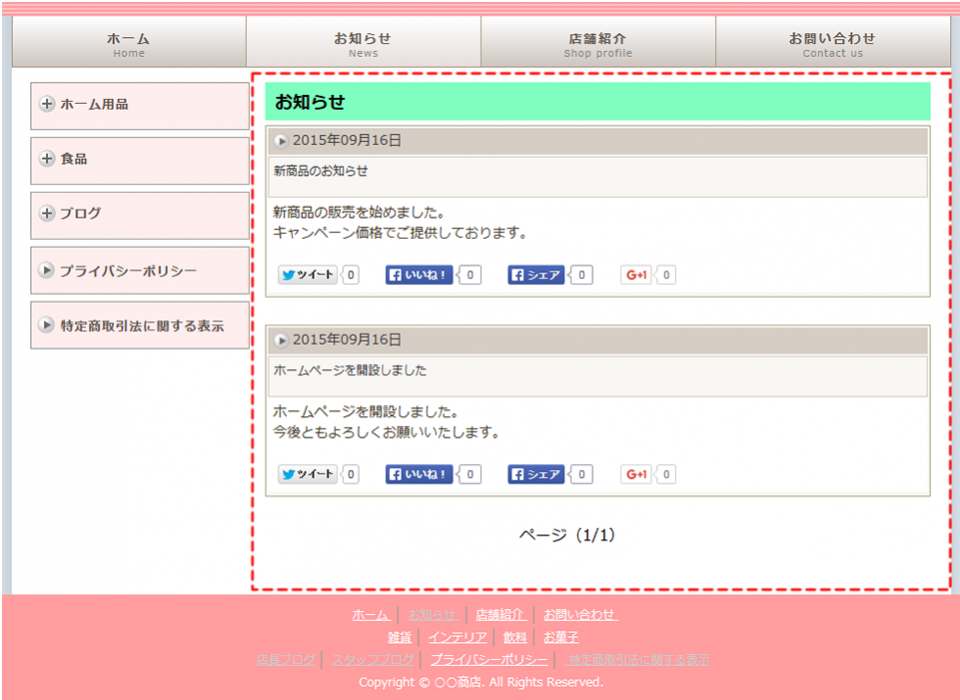Click the arrow icon beside the 新商品 post date
960x700 pixels.
281,141
